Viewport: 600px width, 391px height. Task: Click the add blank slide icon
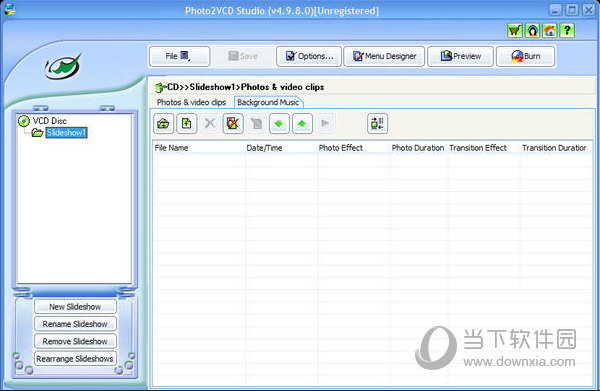187,124
